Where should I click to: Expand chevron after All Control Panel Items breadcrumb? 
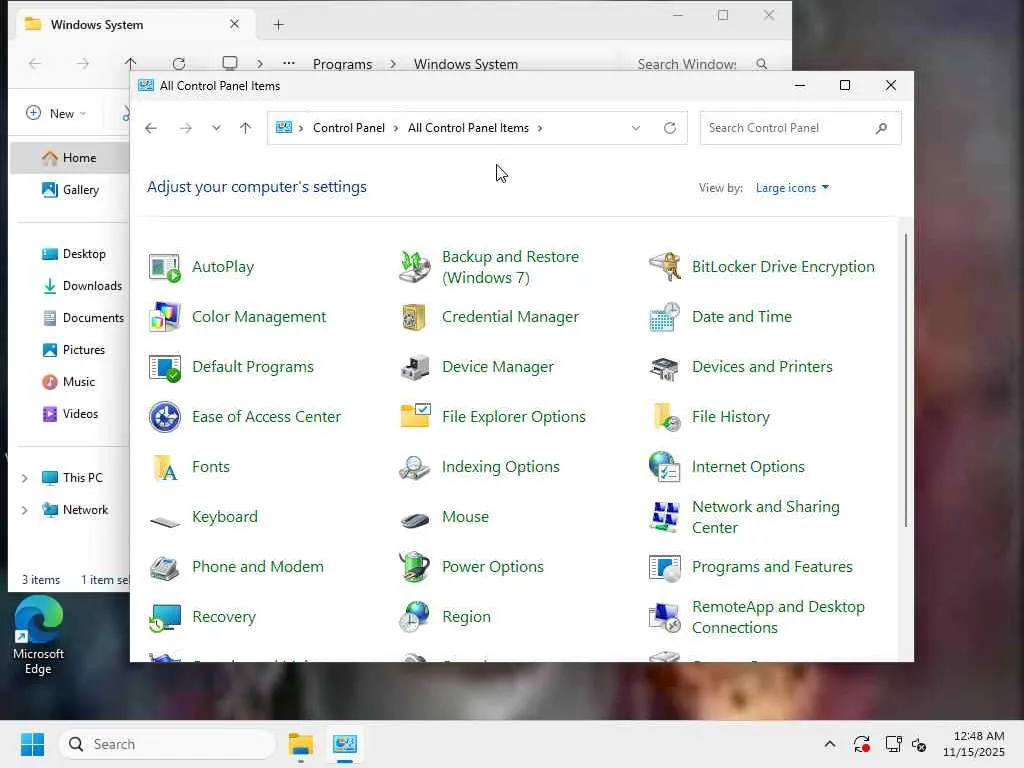coord(540,128)
